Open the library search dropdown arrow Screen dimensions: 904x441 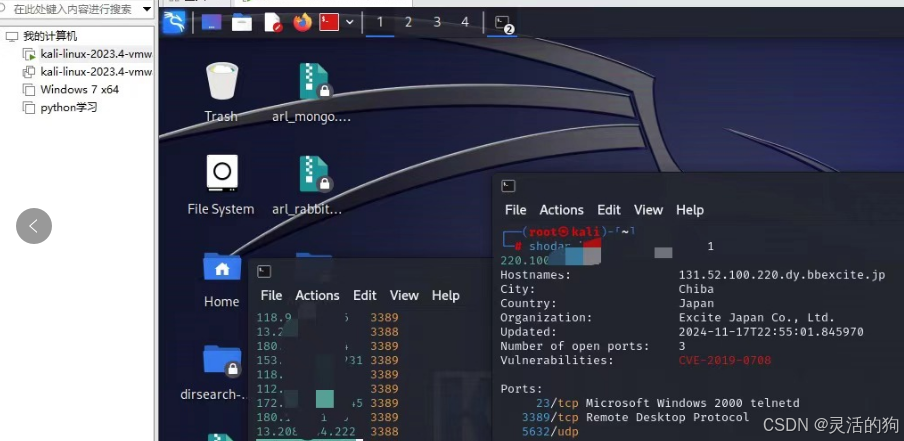click(x=146, y=9)
